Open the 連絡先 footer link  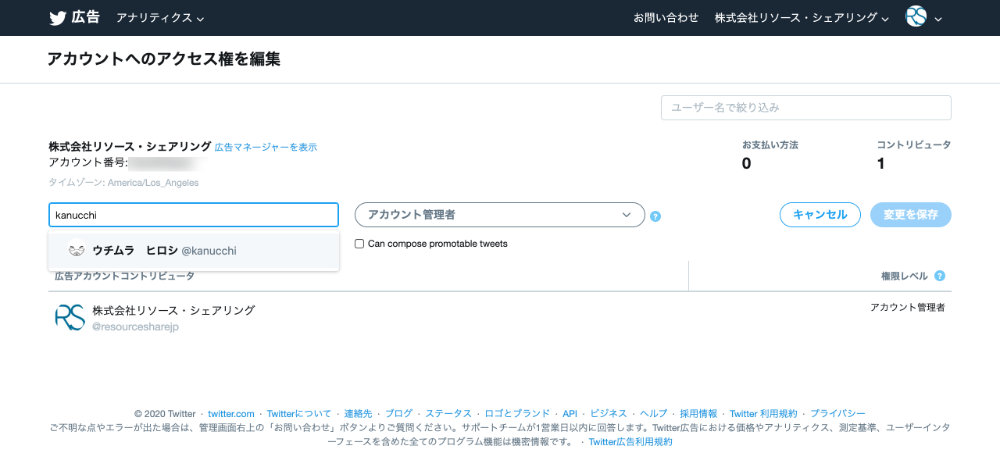click(x=358, y=413)
